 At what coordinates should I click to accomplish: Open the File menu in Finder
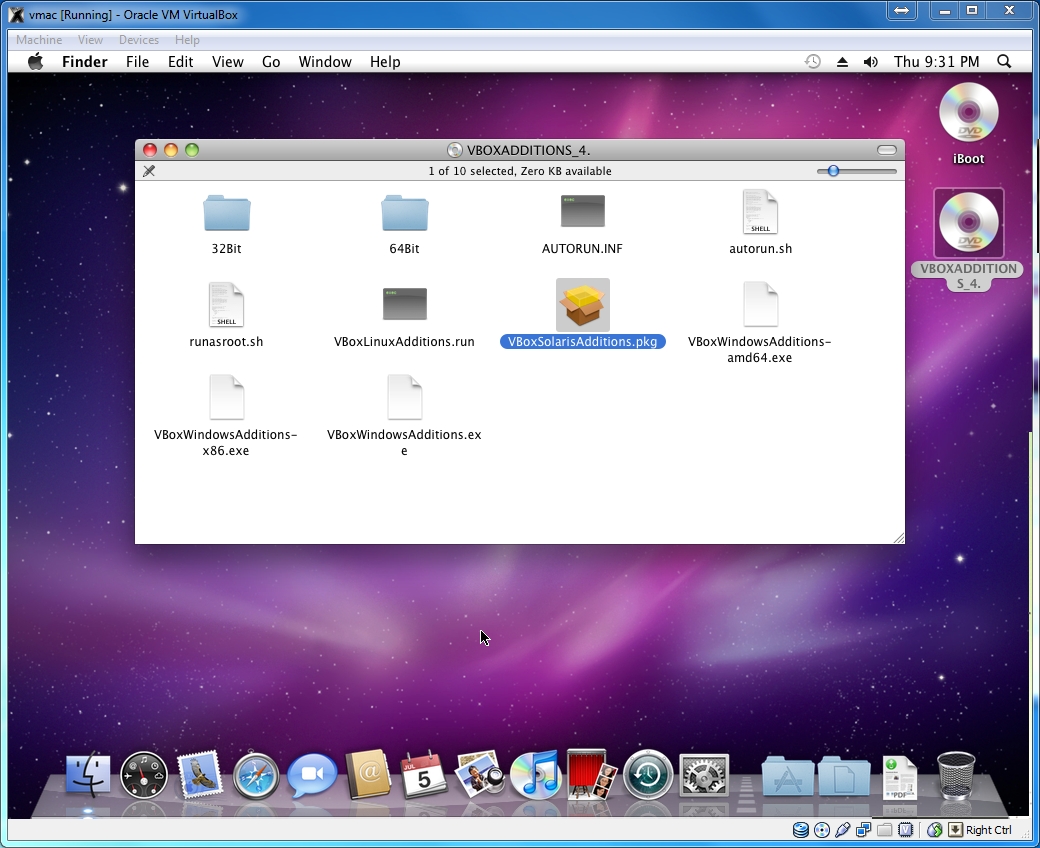pos(137,62)
